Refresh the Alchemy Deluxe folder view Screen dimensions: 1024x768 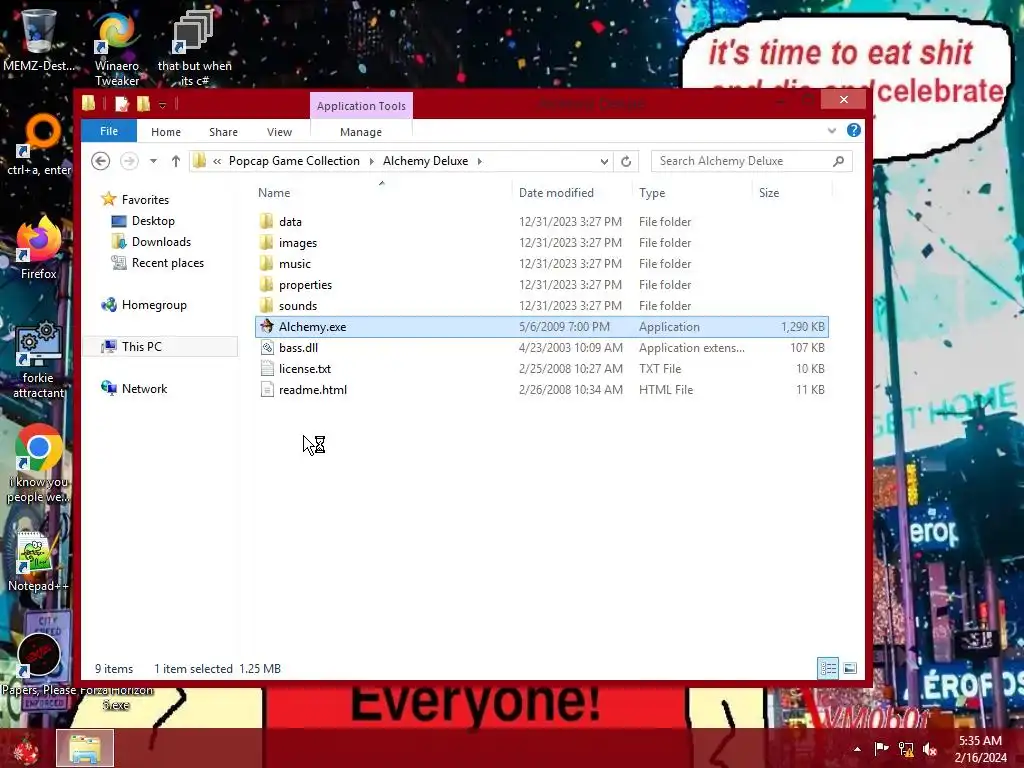[626, 161]
